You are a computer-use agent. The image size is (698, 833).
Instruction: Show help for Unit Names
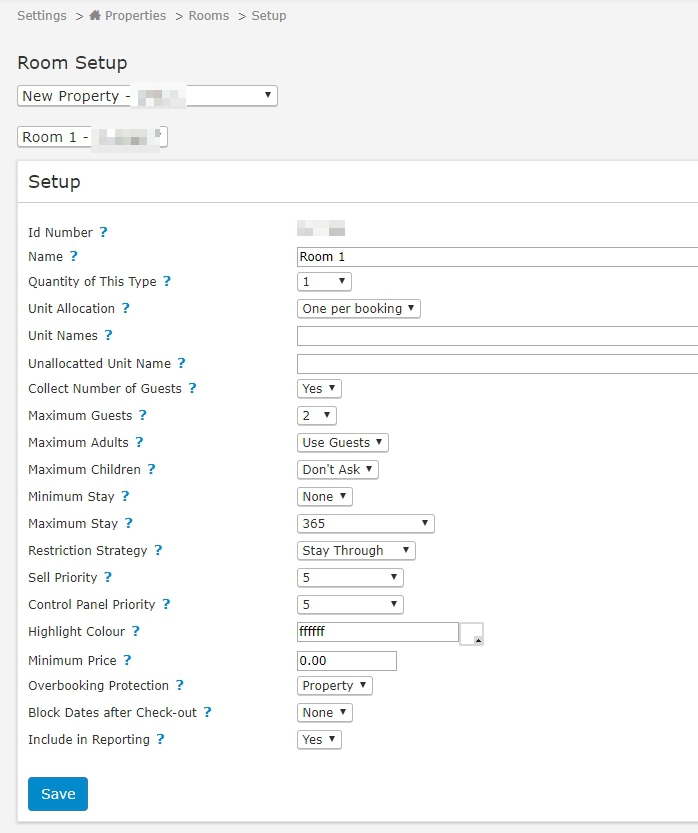[108, 335]
